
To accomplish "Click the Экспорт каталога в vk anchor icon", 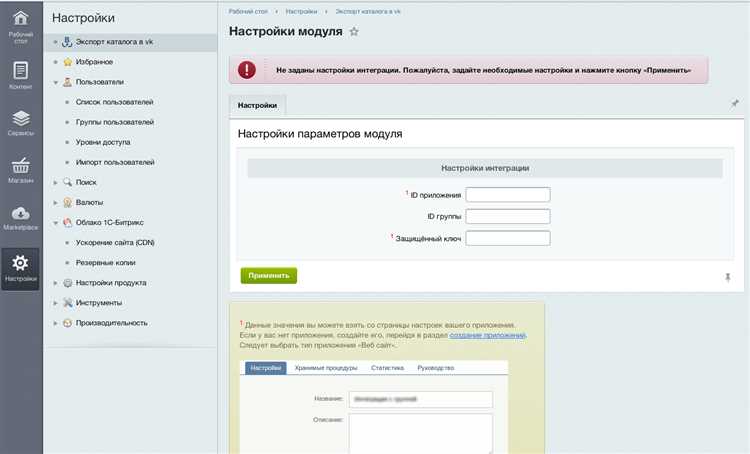I will click(67, 42).
